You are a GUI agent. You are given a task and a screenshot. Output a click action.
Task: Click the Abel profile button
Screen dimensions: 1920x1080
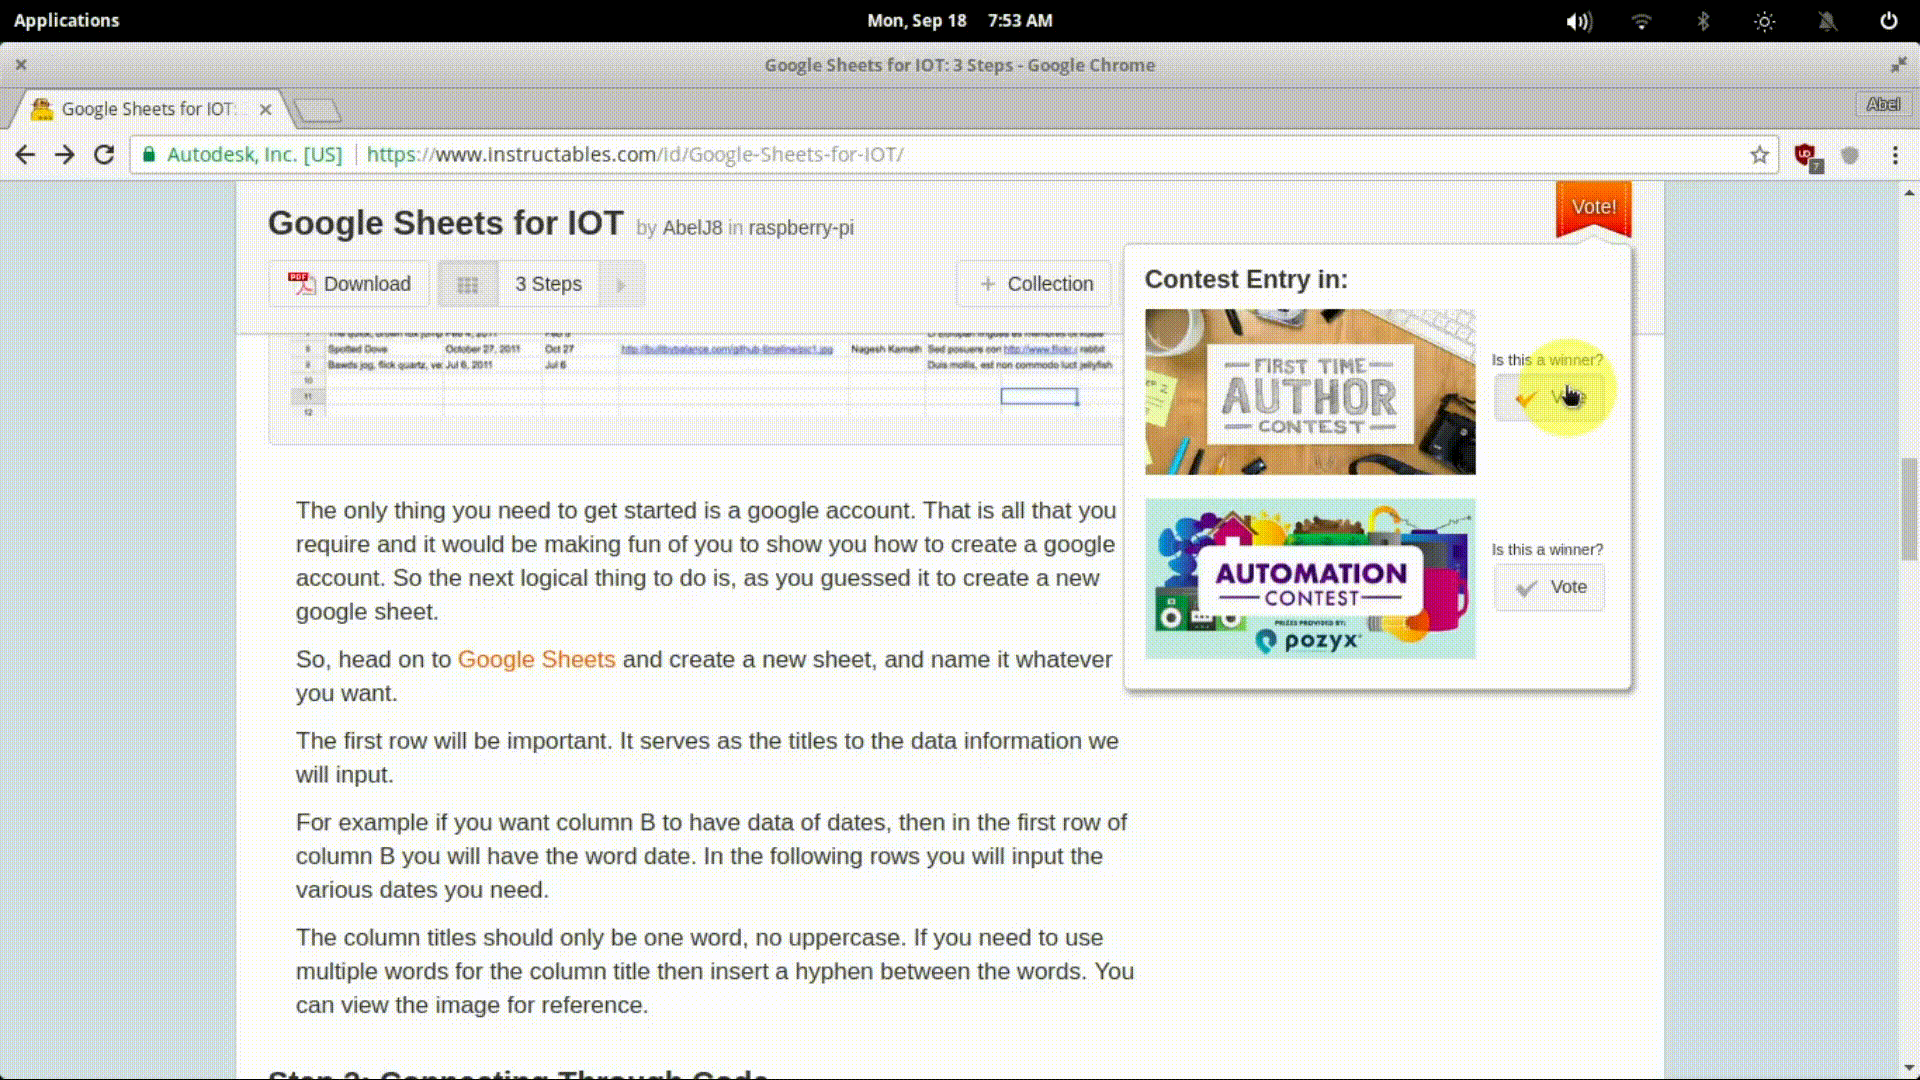click(1883, 104)
